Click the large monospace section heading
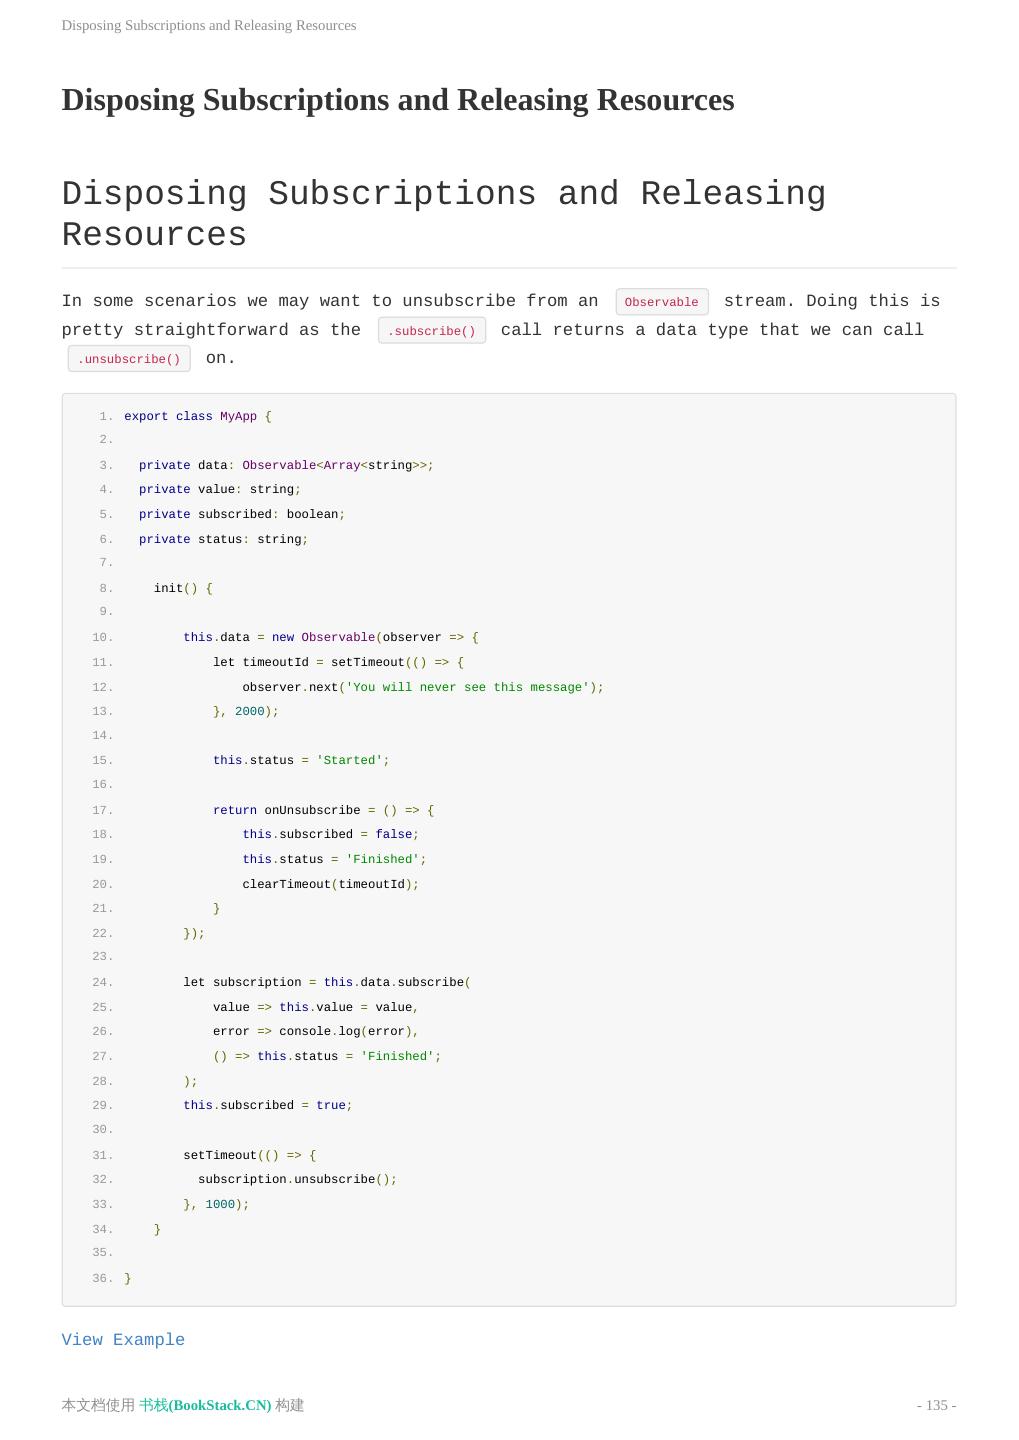Image resolution: width=1019 pixels, height=1440 pixels. pos(443,214)
